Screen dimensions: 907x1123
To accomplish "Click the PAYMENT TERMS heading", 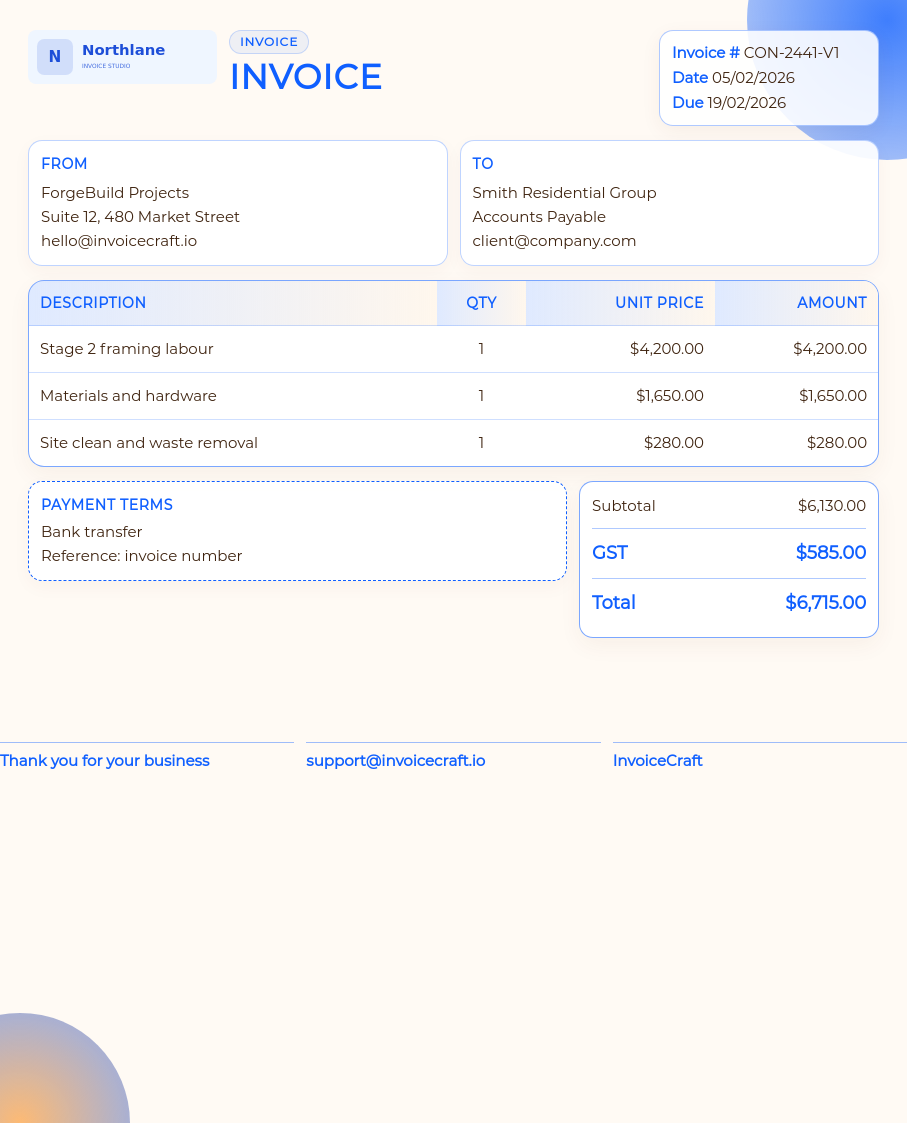I will pyautogui.click(x=107, y=504).
